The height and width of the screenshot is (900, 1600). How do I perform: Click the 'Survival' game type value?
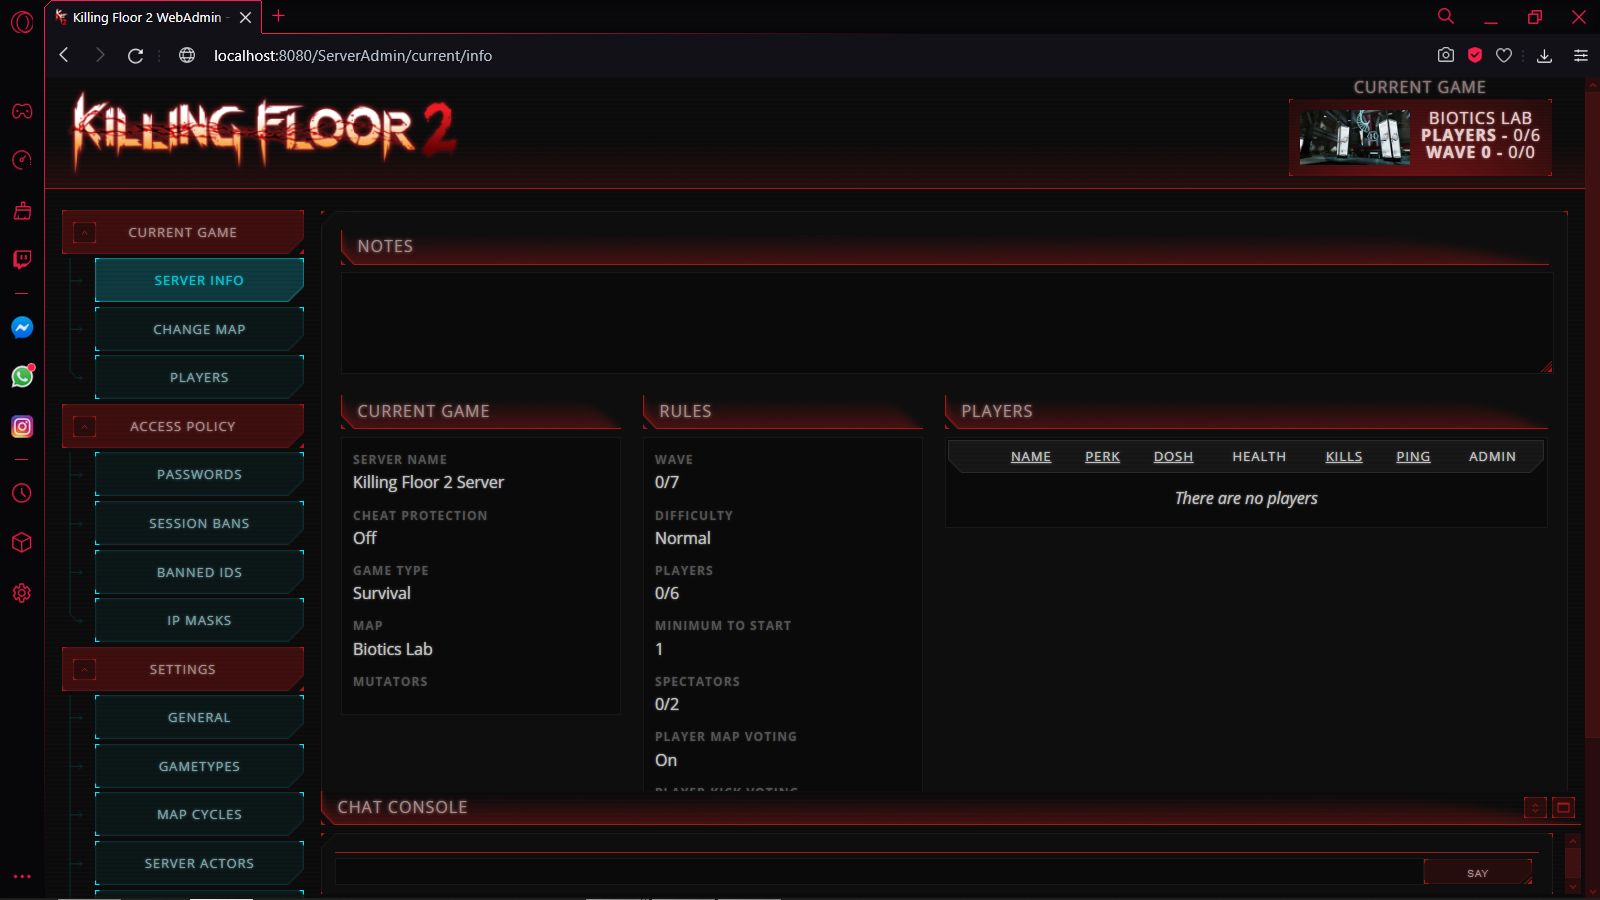382,593
